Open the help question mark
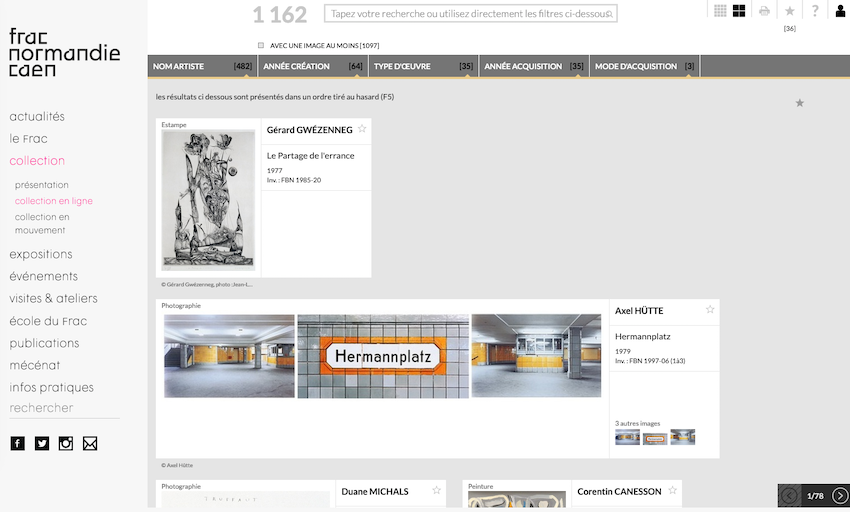The height and width of the screenshot is (512, 850). click(815, 11)
